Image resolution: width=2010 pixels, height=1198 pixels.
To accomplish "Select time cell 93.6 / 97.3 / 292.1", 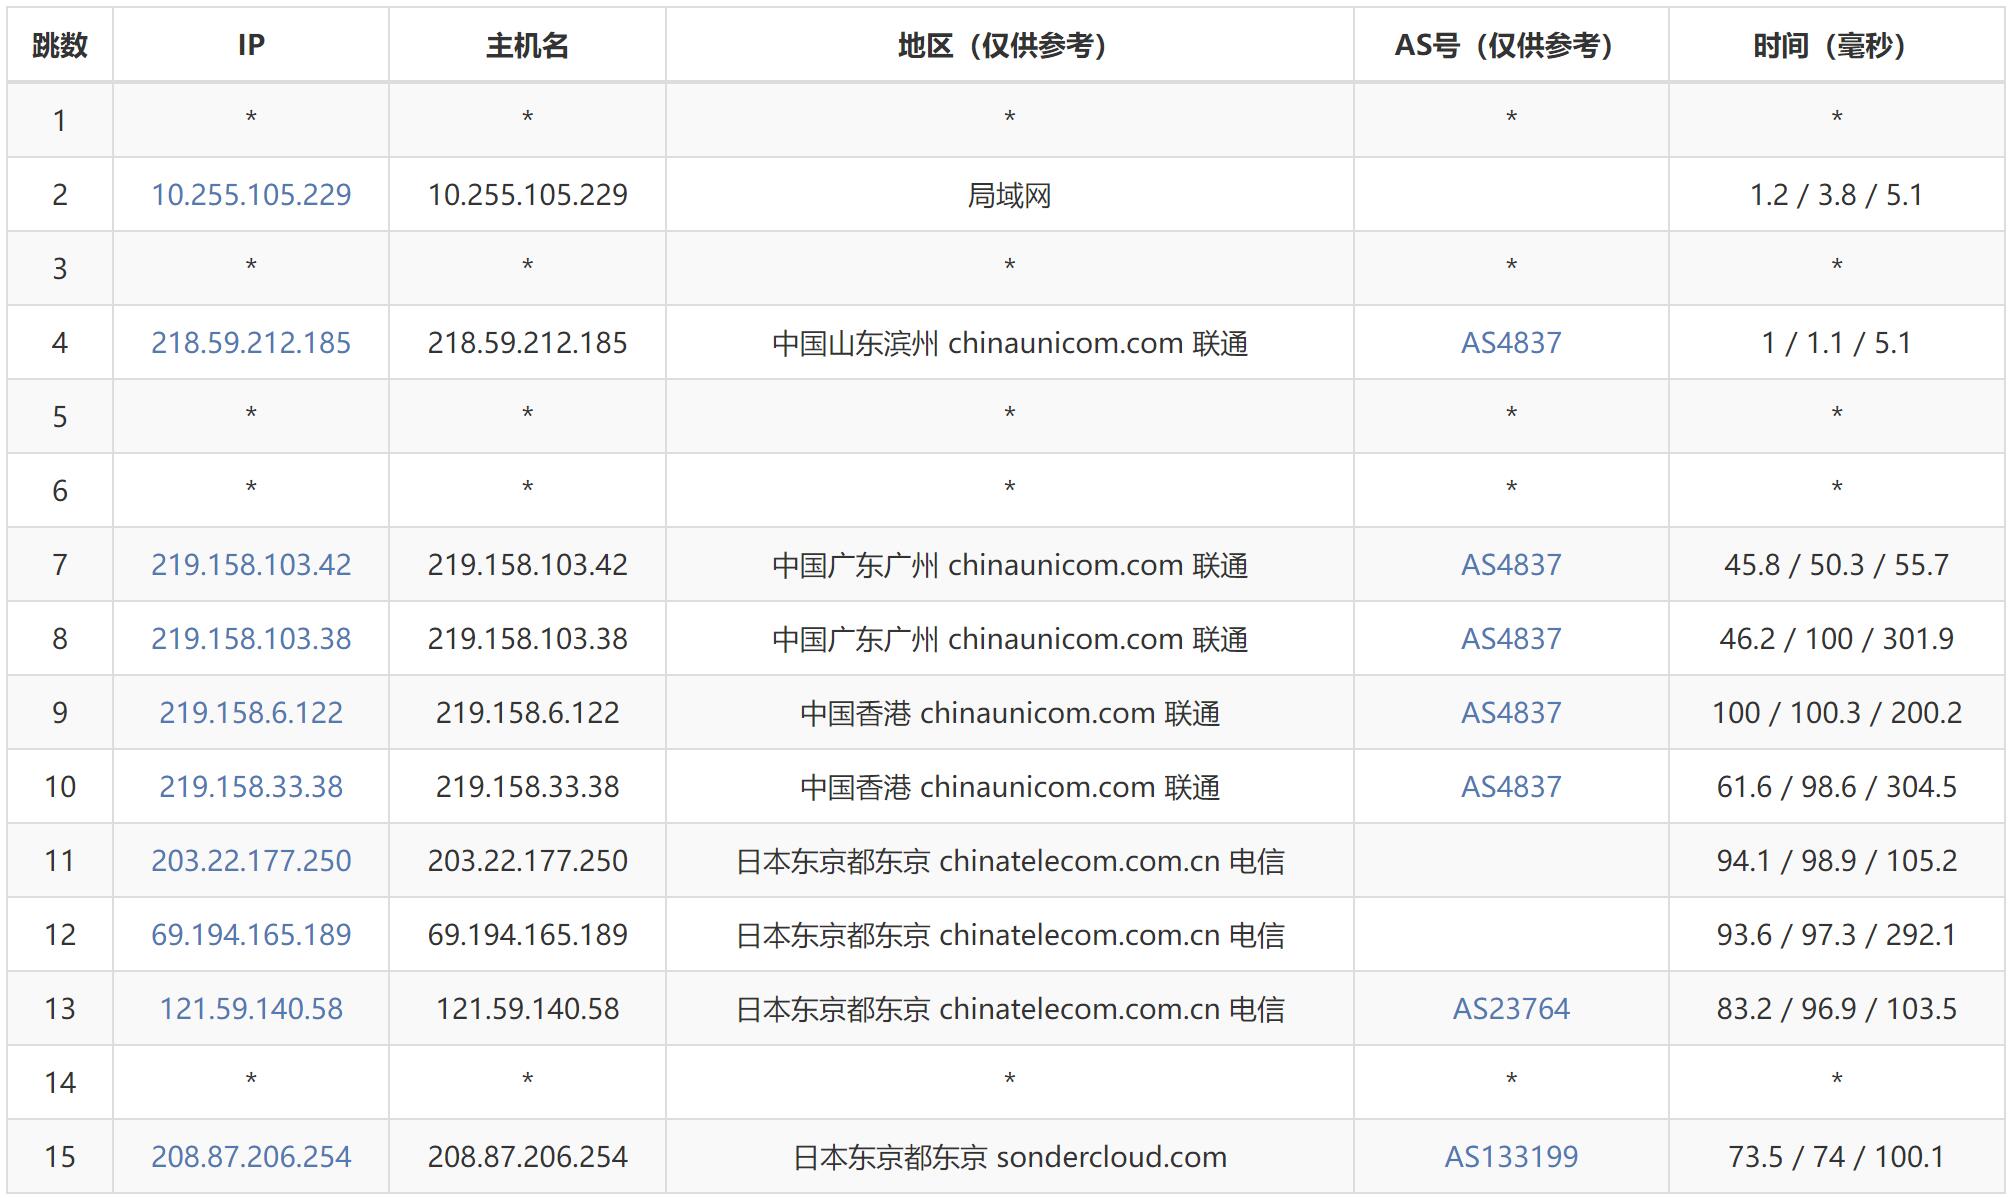I will [x=1837, y=934].
